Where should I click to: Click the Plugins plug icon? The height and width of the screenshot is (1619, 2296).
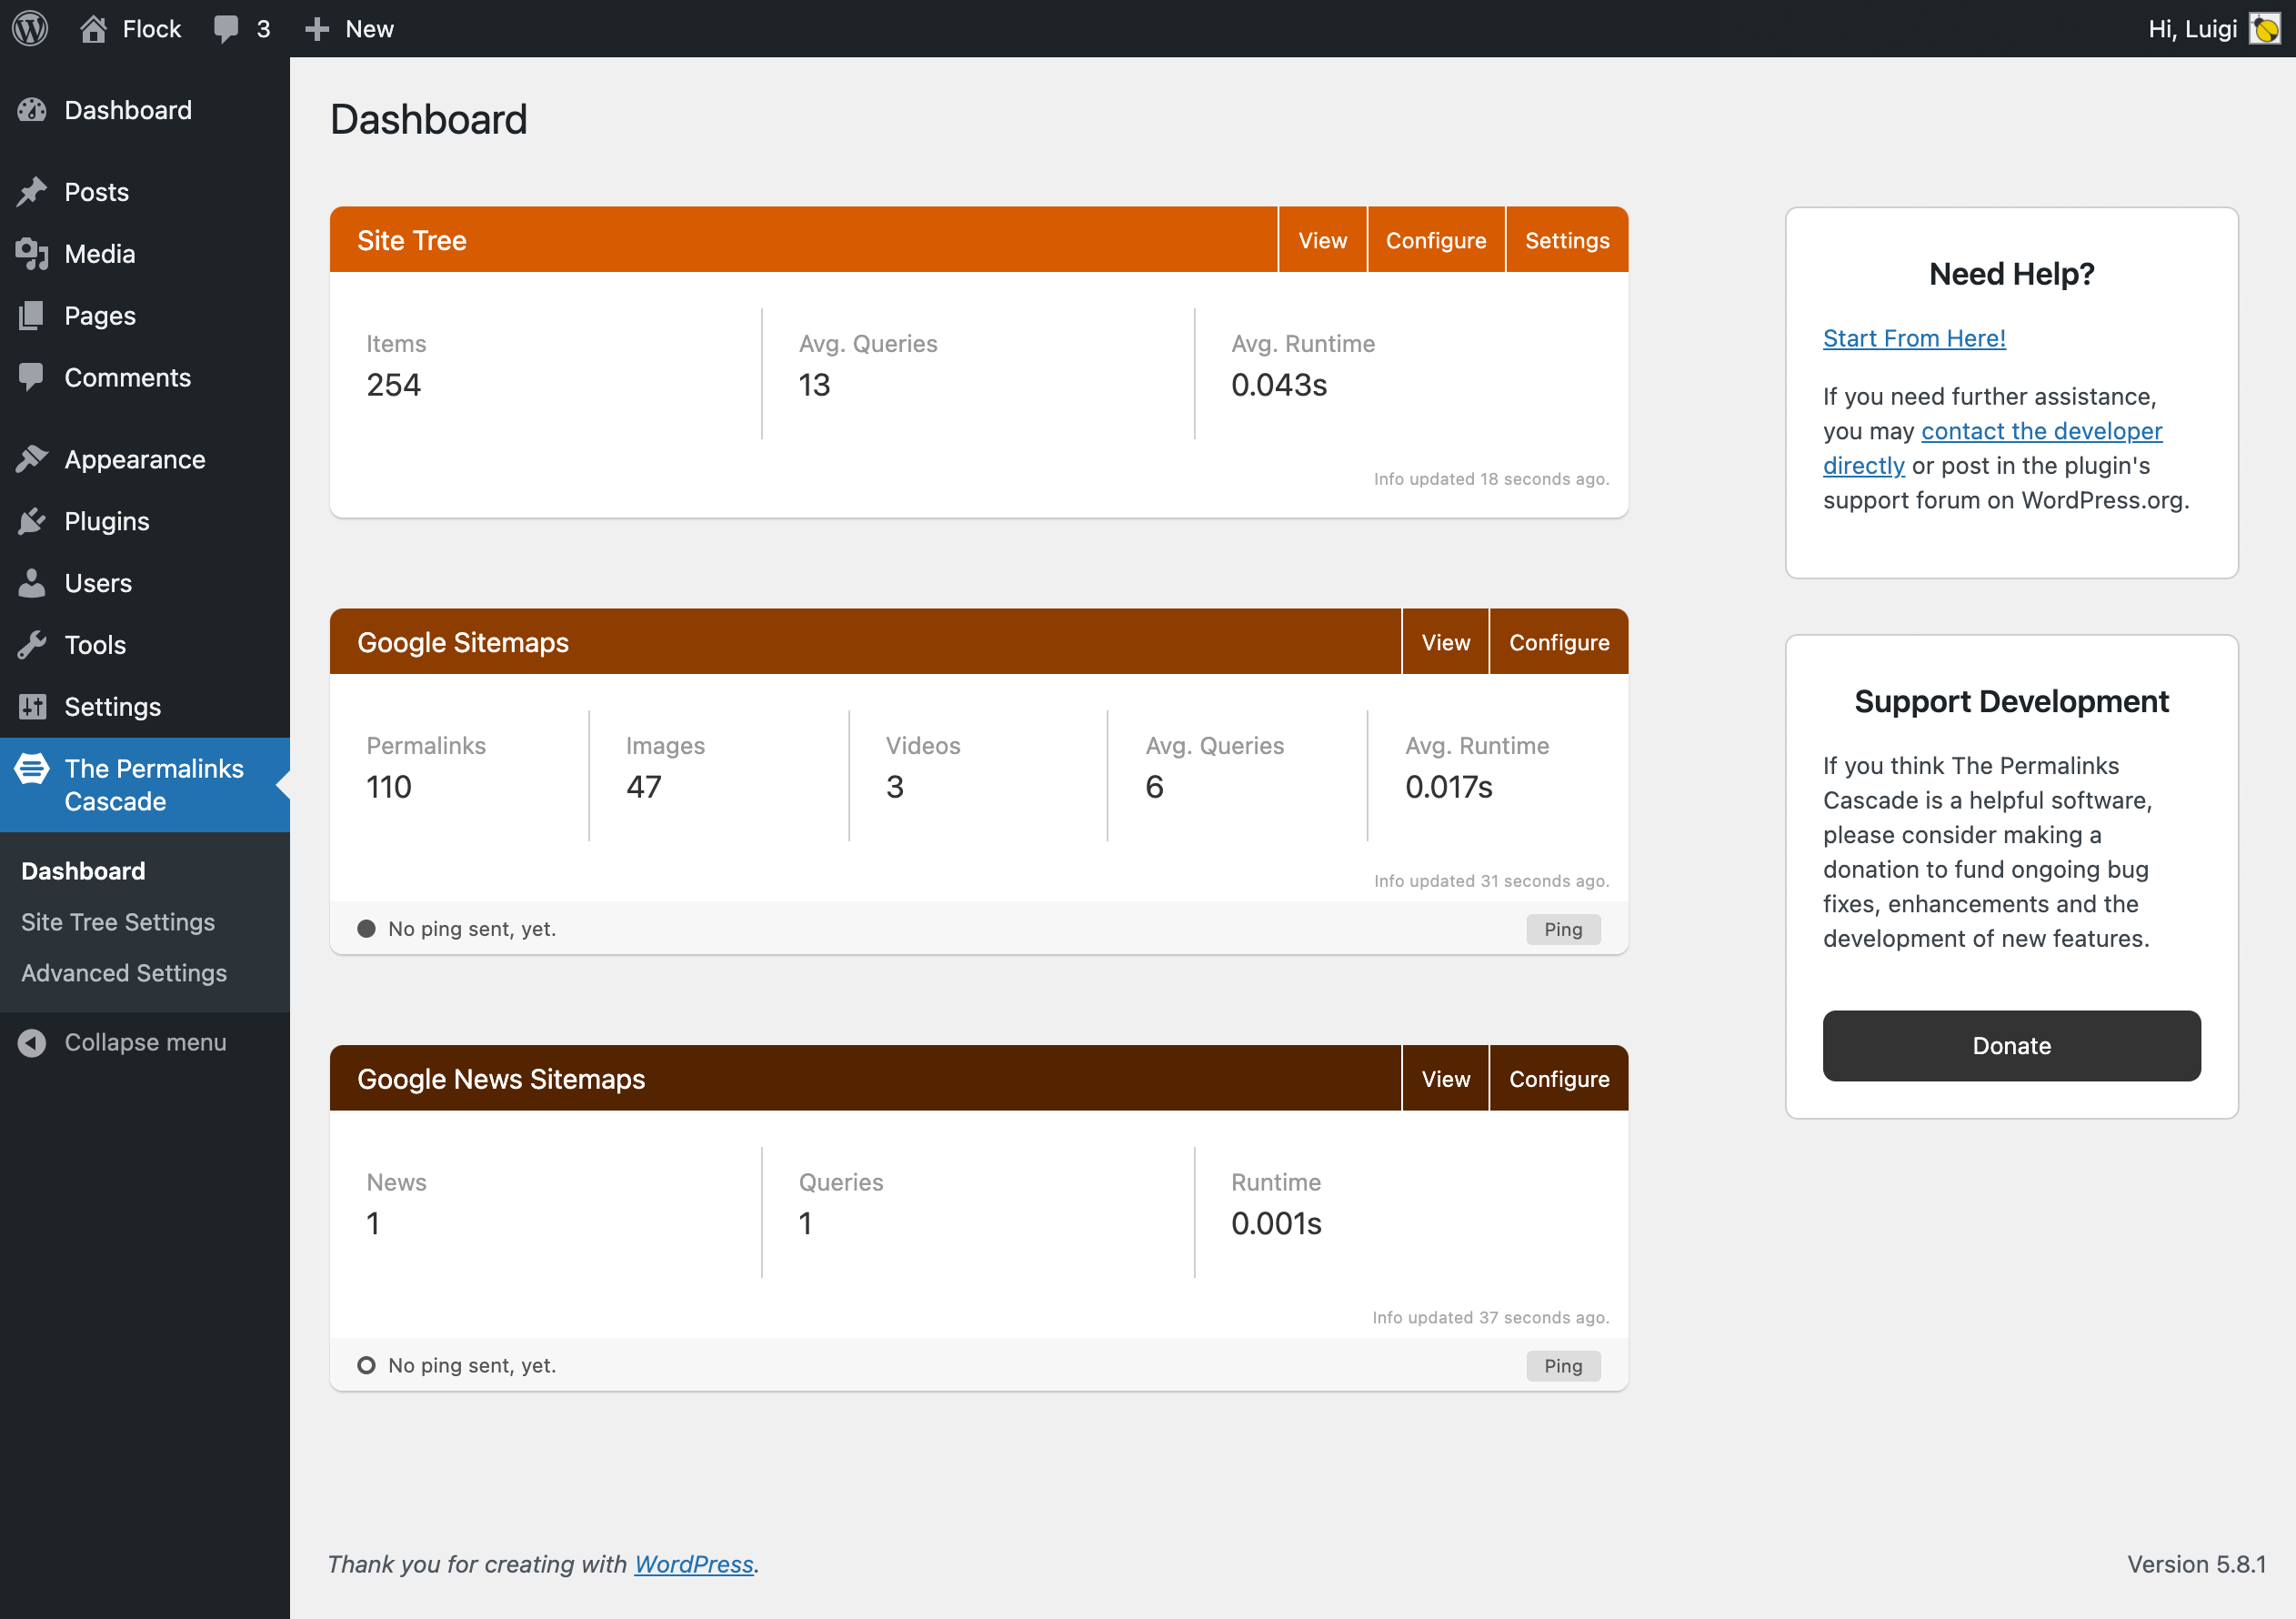[32, 521]
